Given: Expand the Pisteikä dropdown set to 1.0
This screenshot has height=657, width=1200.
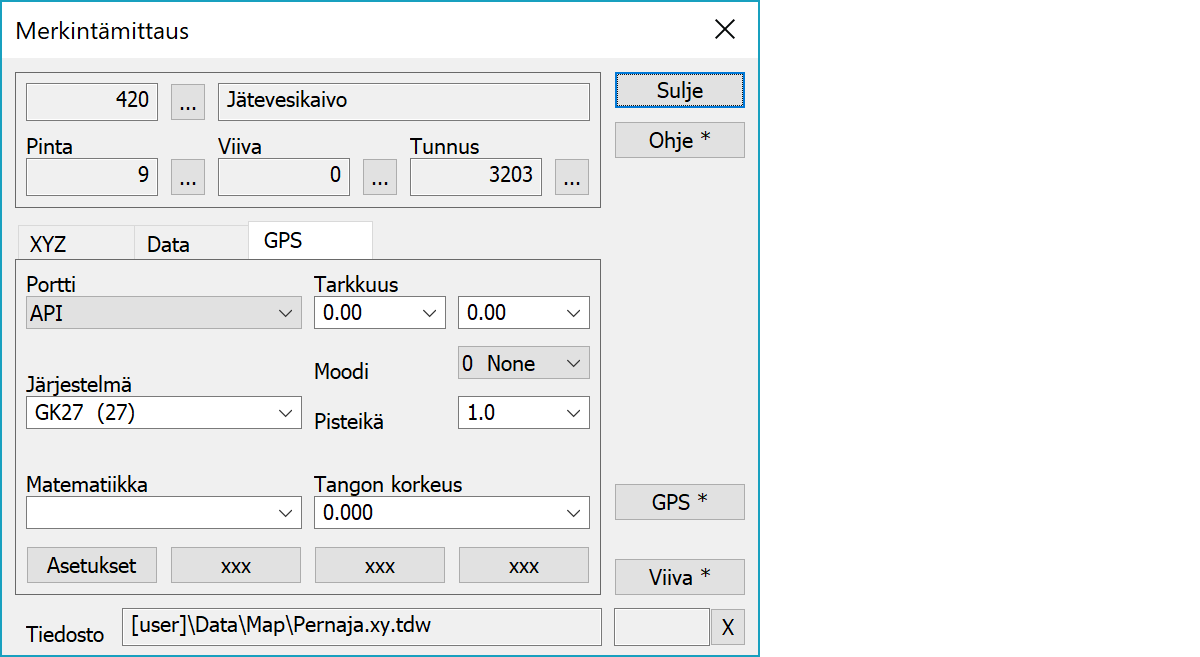Looking at the screenshot, I should coord(523,412).
